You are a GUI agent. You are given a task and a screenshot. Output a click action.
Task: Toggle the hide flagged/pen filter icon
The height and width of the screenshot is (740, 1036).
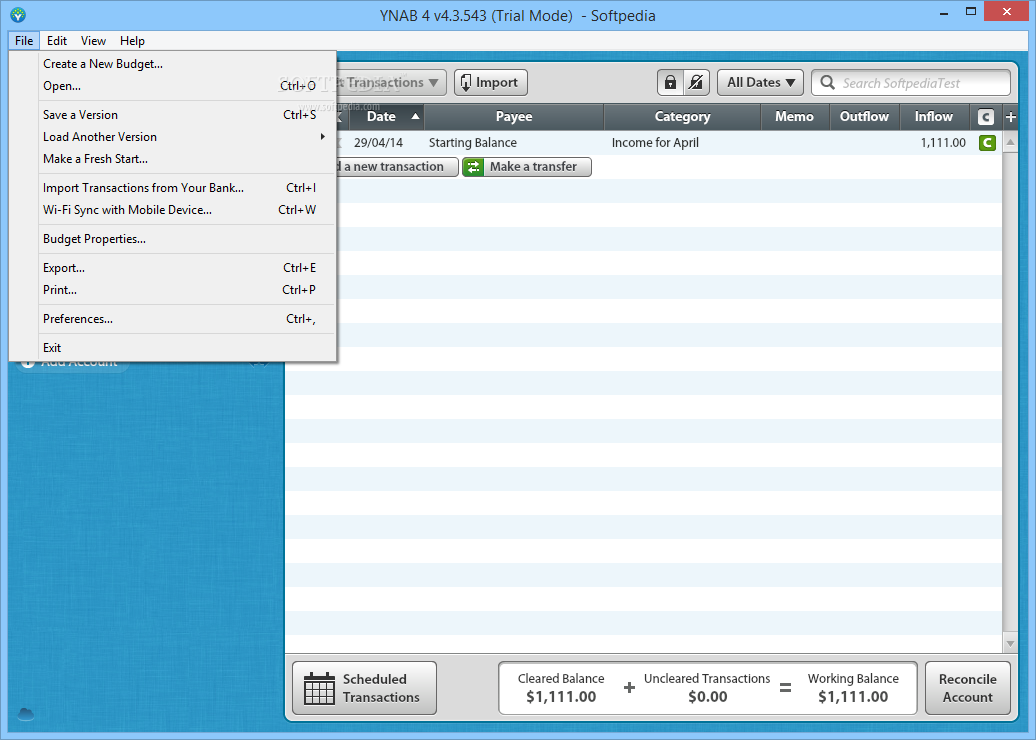coord(696,83)
